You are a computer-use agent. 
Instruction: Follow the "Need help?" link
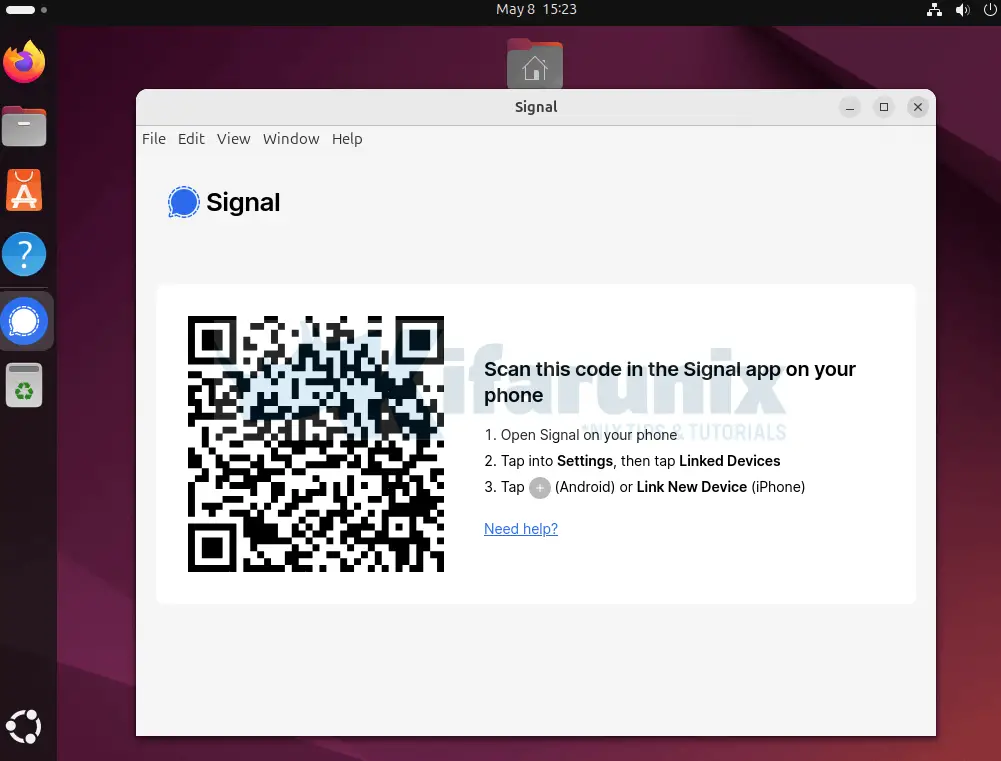pos(520,529)
